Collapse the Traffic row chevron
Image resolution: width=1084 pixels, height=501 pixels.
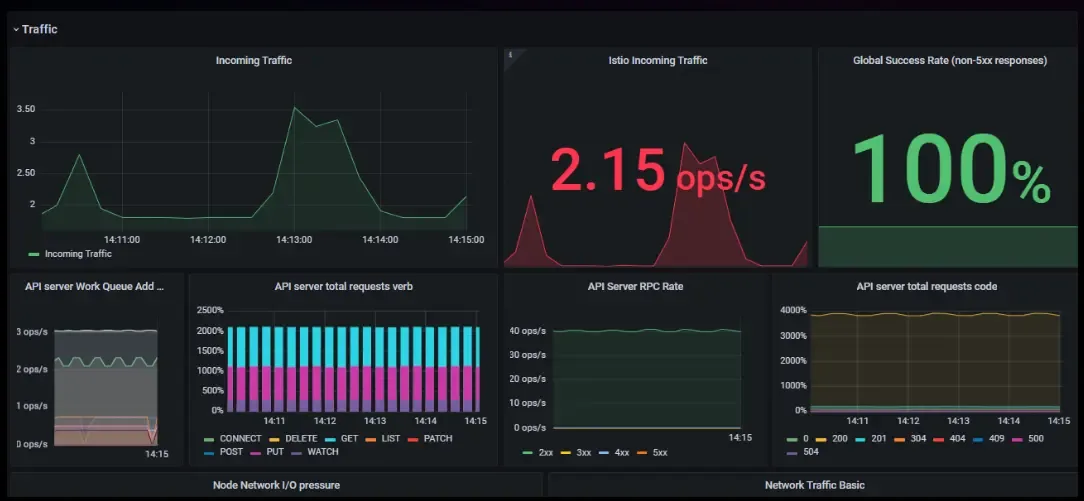16,30
